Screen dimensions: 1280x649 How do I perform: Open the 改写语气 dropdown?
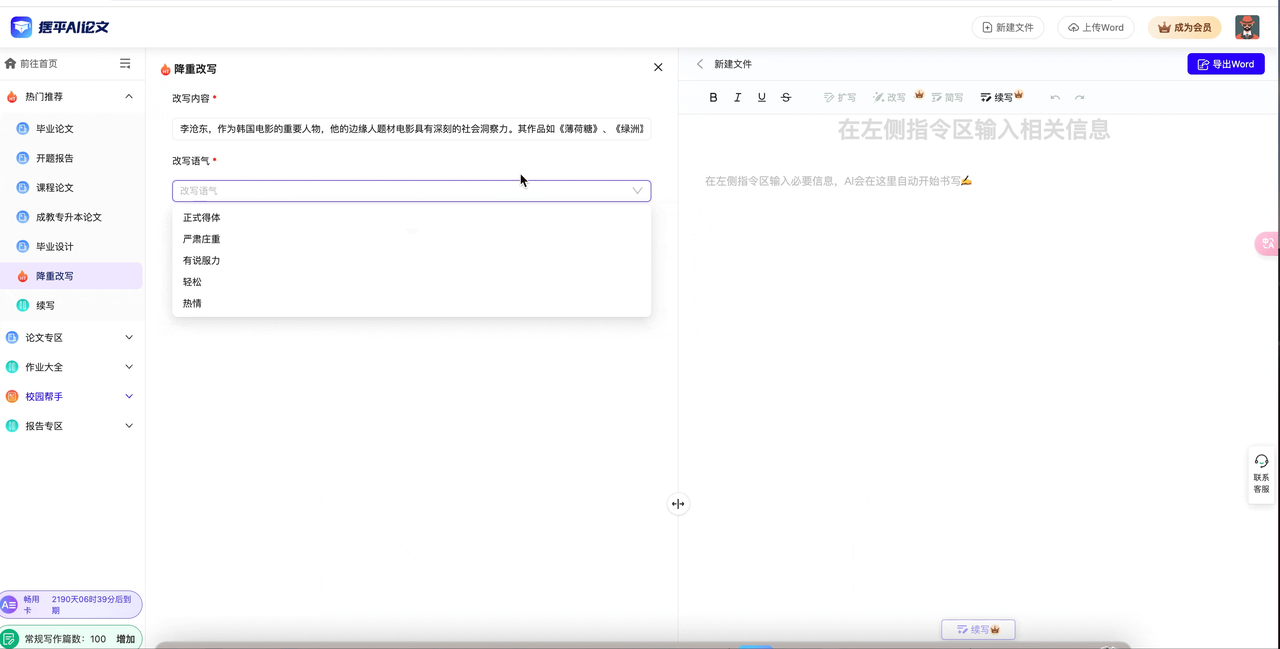pos(411,190)
